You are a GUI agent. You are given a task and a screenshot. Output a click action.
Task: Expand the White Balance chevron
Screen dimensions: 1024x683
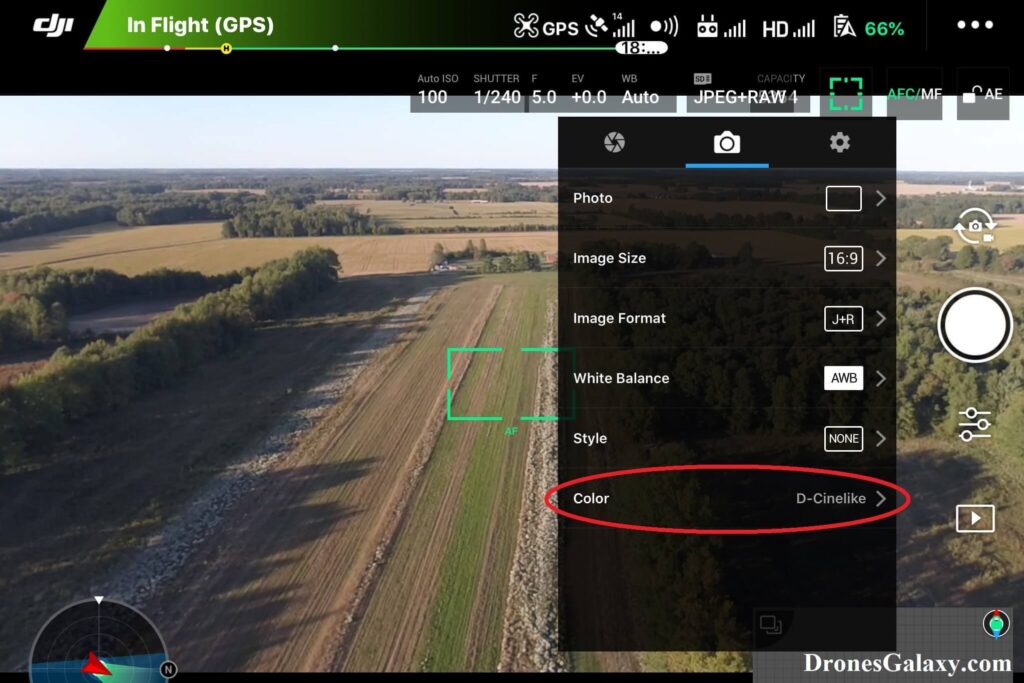pos(881,379)
